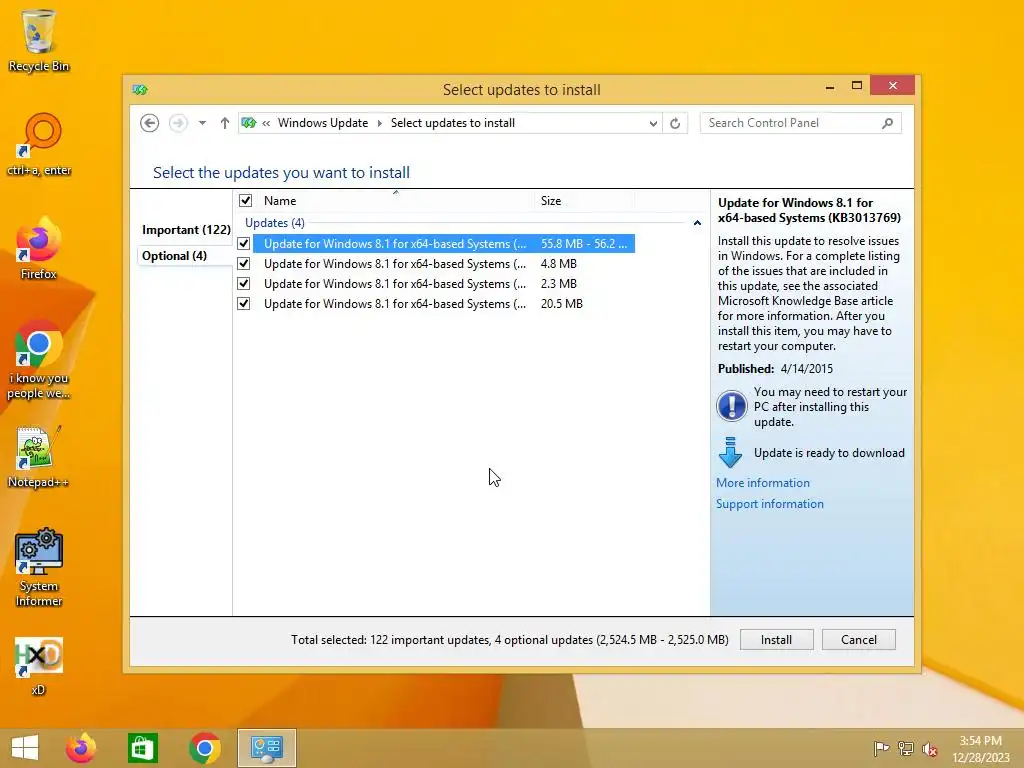Uncheck the 20.5 MB update checkbox
1024x768 pixels.
[x=244, y=304]
